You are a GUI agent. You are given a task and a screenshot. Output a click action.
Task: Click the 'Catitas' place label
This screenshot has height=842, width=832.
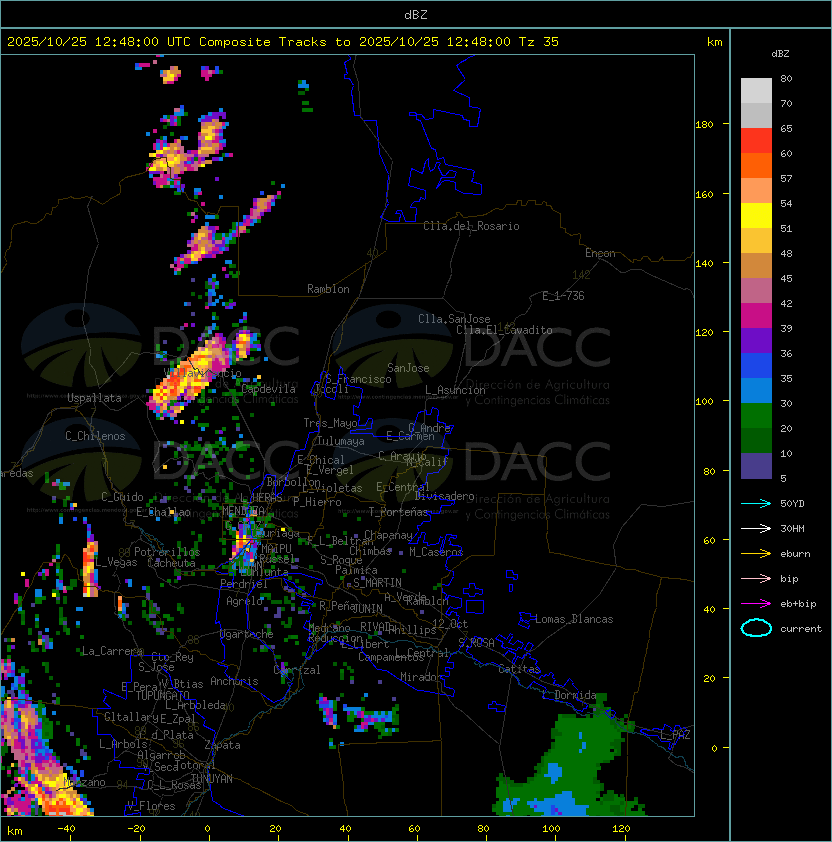(519, 669)
